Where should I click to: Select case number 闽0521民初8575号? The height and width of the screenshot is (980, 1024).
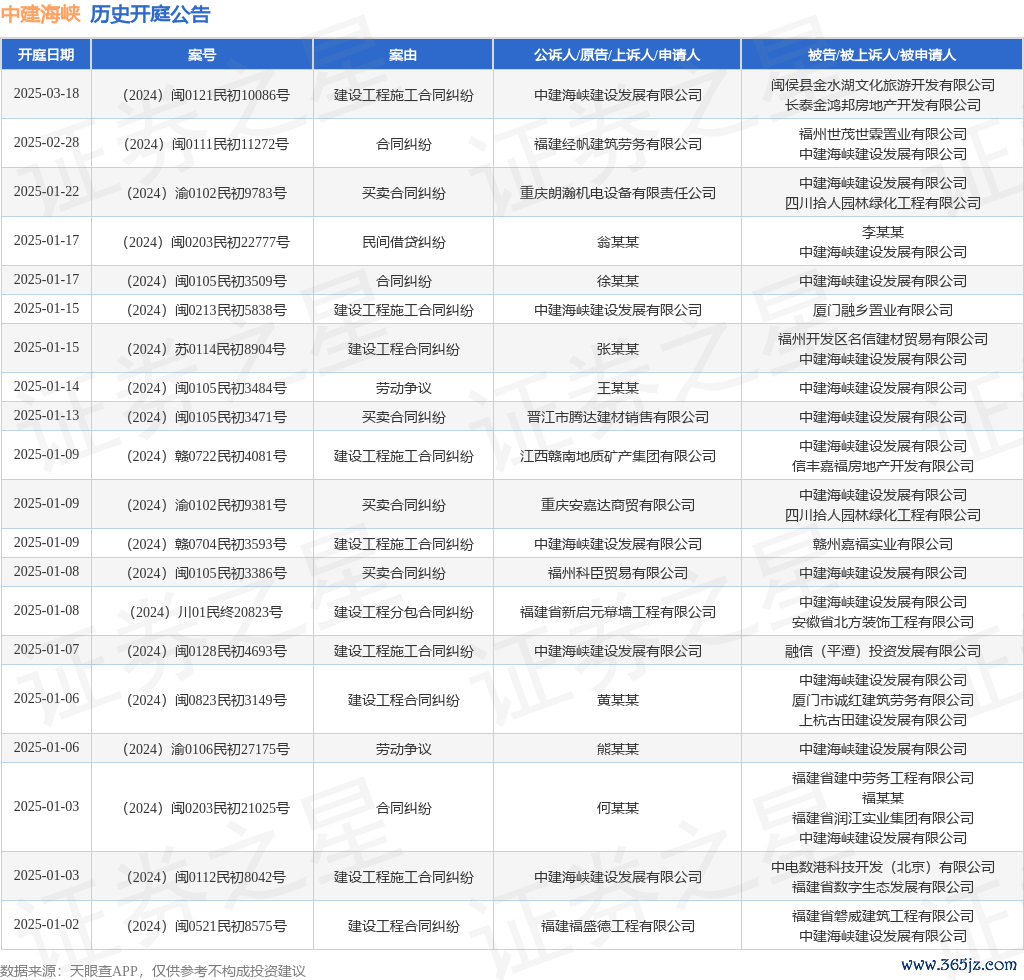[206, 926]
